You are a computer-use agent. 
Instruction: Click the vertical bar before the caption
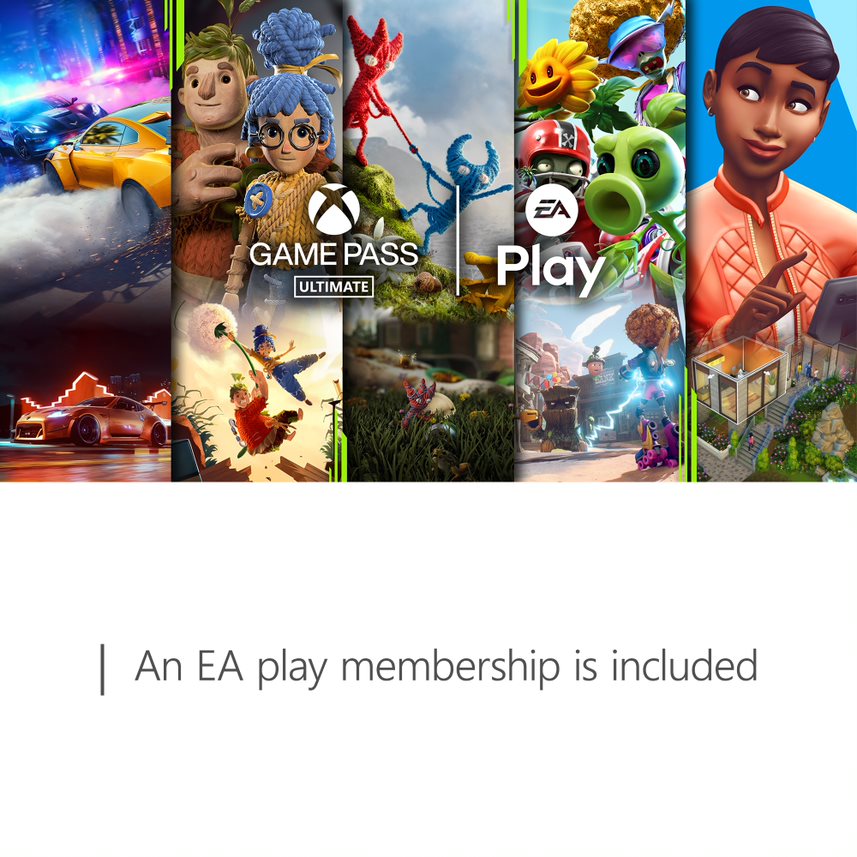(102, 670)
